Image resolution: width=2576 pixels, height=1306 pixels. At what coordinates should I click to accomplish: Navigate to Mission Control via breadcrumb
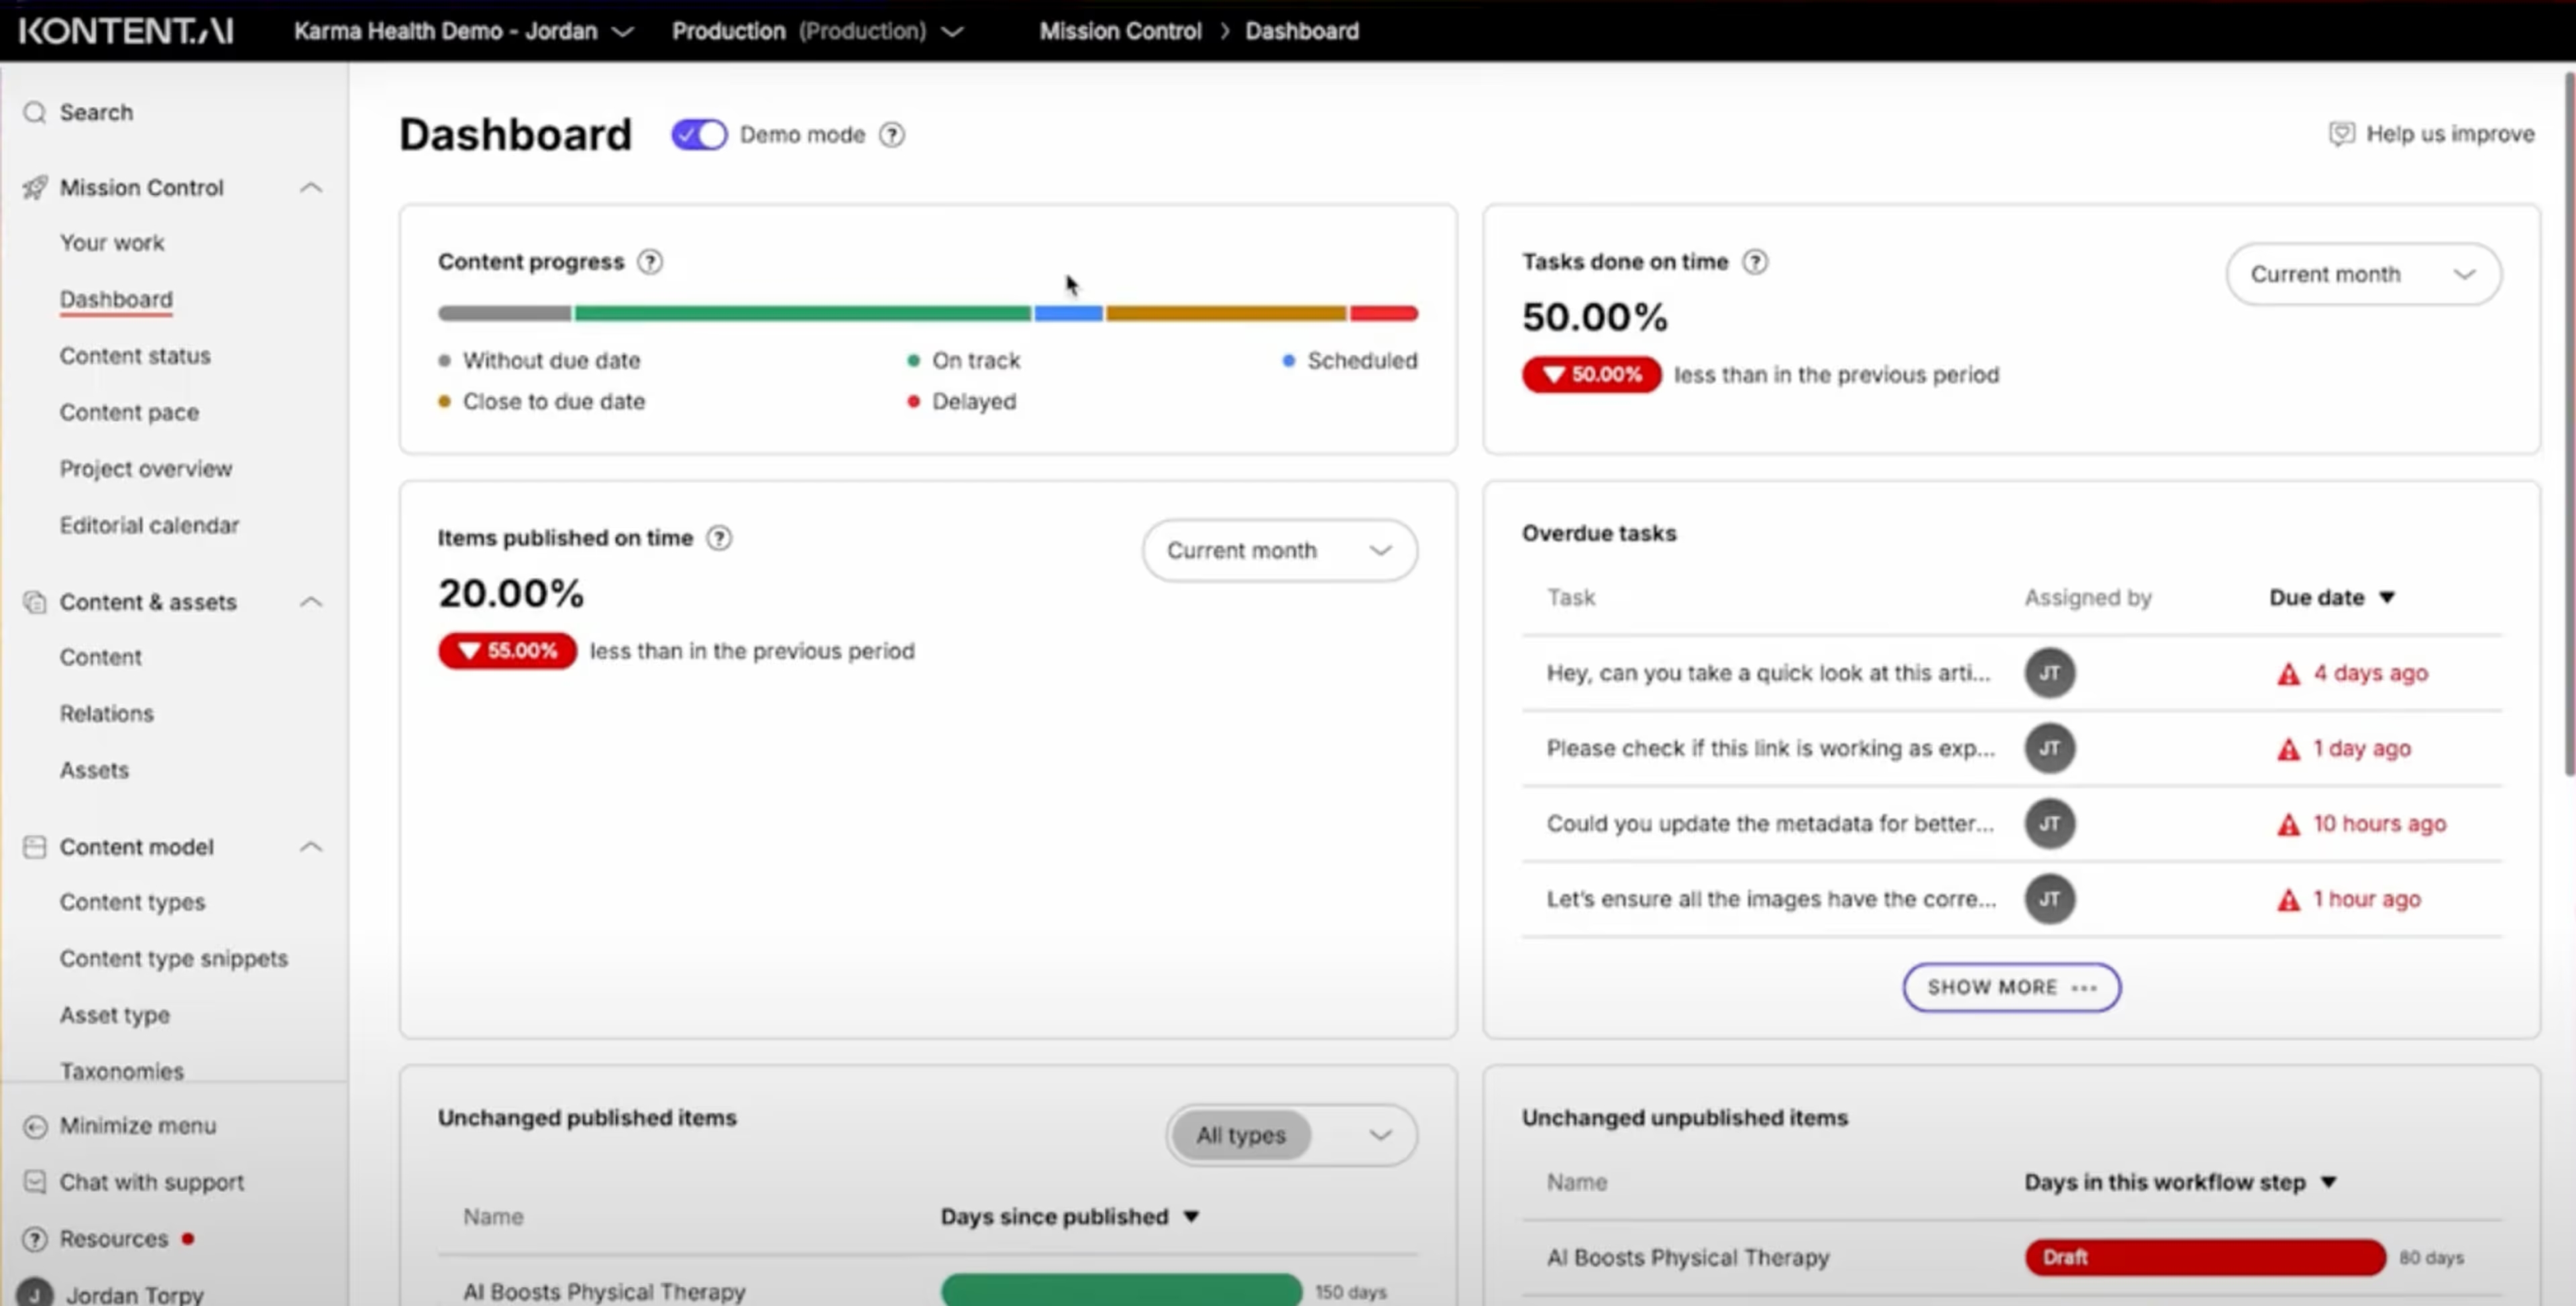click(x=1120, y=31)
